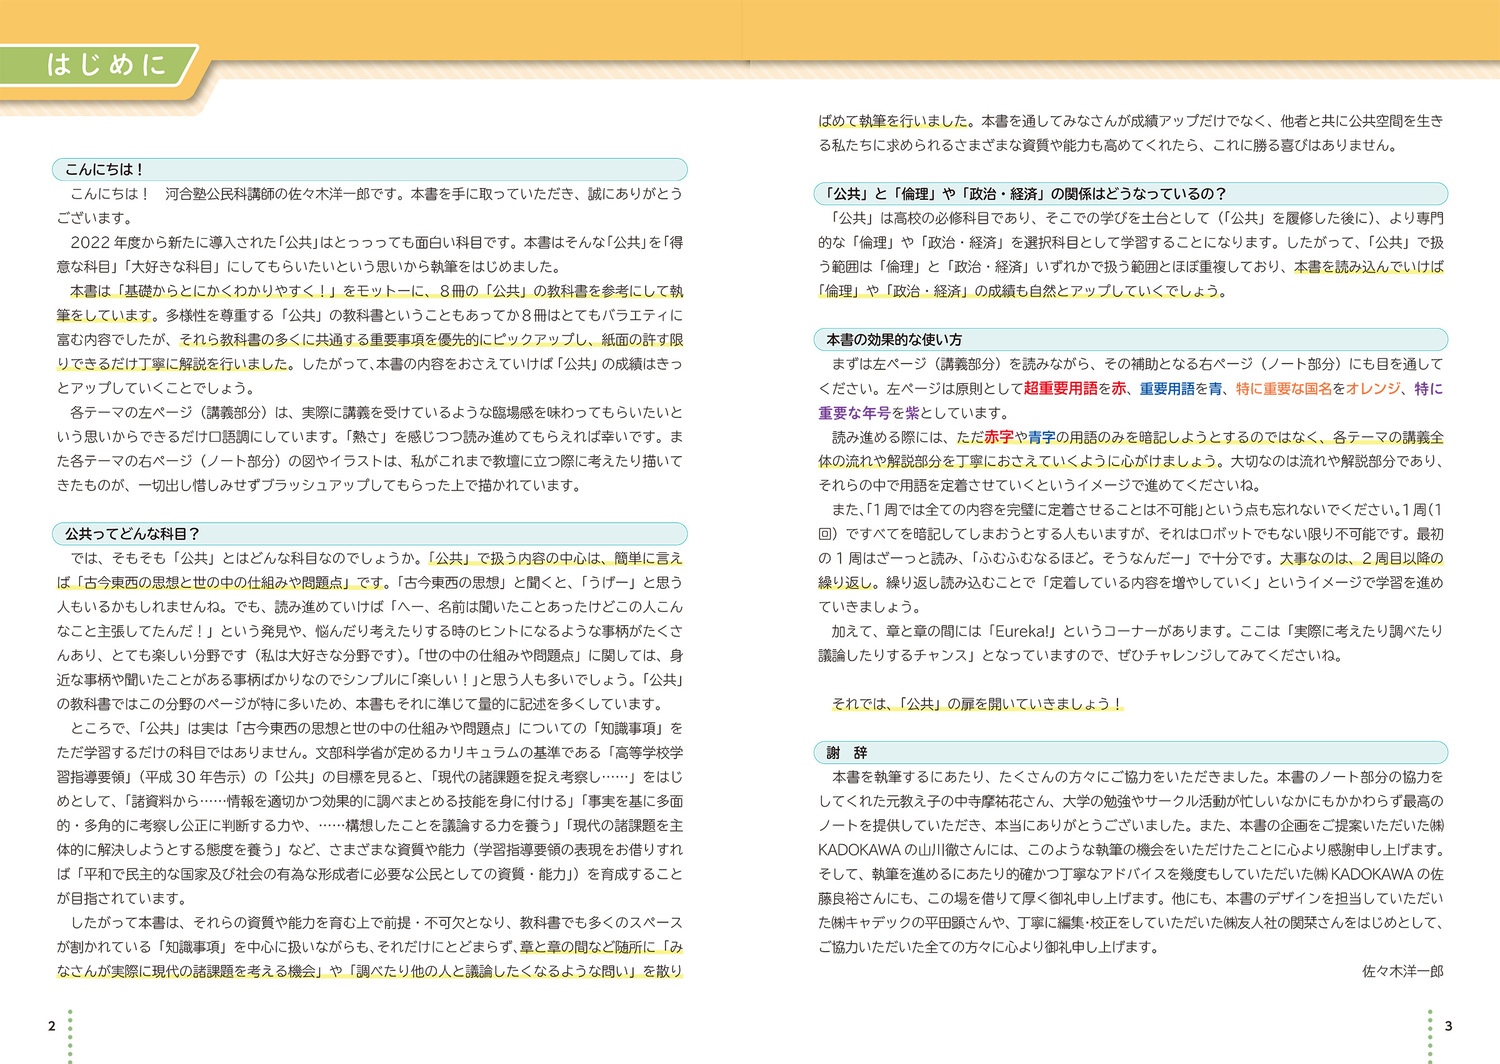Select the こんにちは！ section heading
1500x1064 pixels.
point(370,169)
